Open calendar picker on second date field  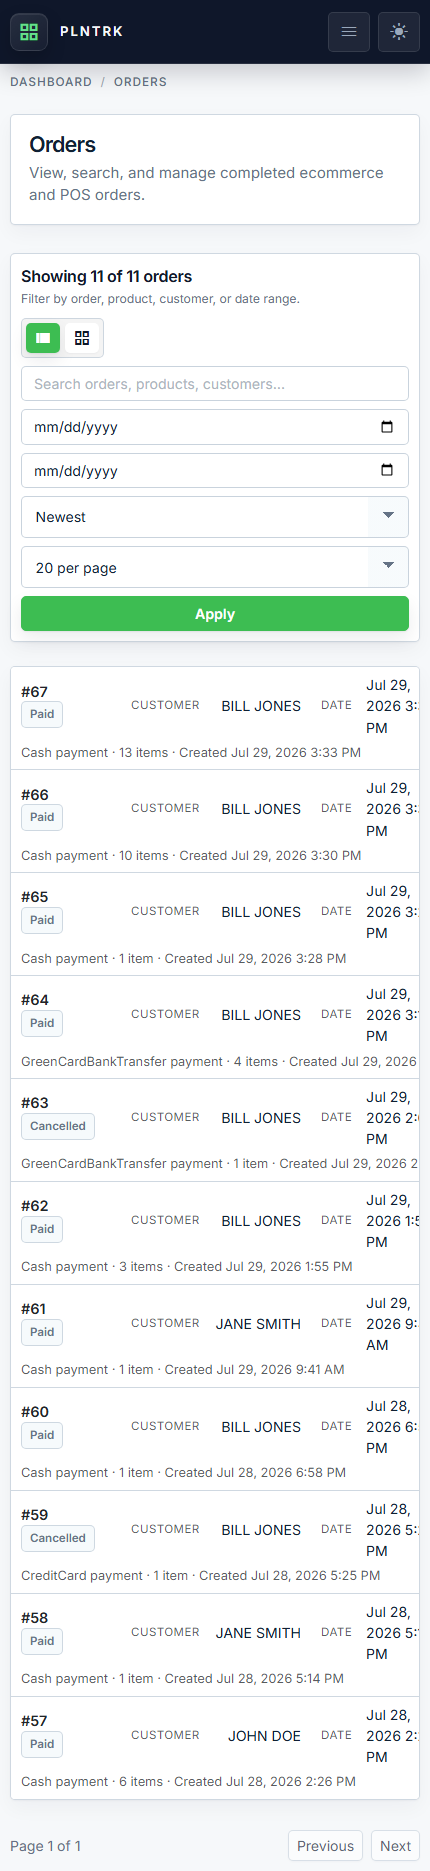pos(387,470)
